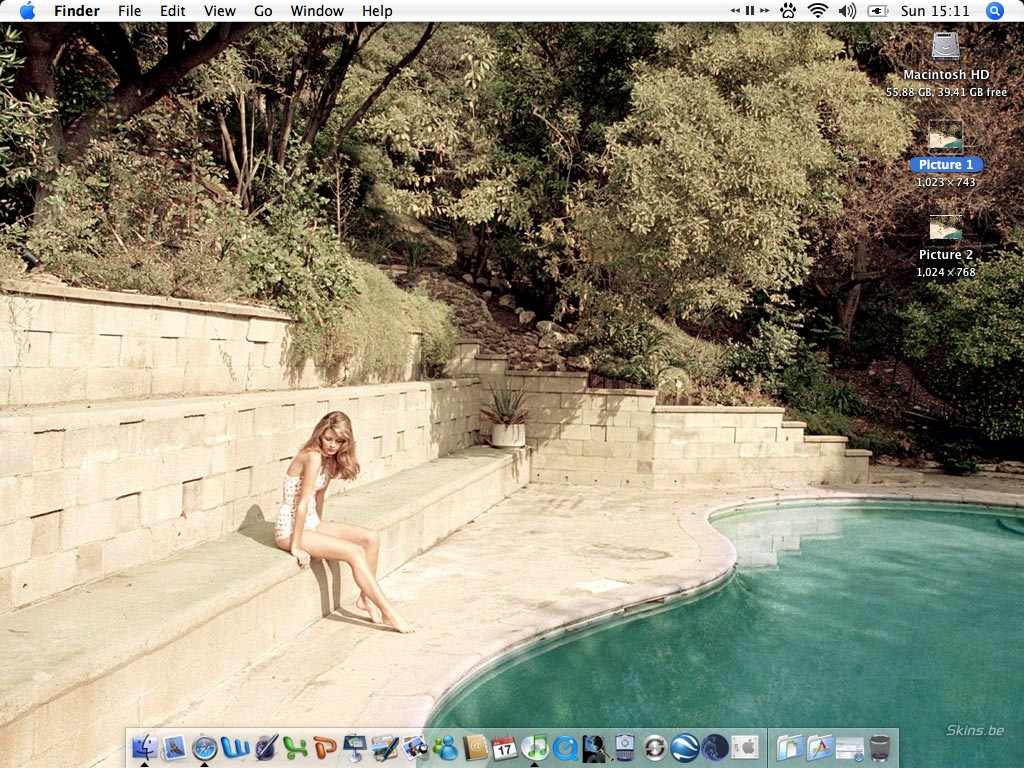Open the File menu
The height and width of the screenshot is (768, 1024).
pyautogui.click(x=129, y=10)
